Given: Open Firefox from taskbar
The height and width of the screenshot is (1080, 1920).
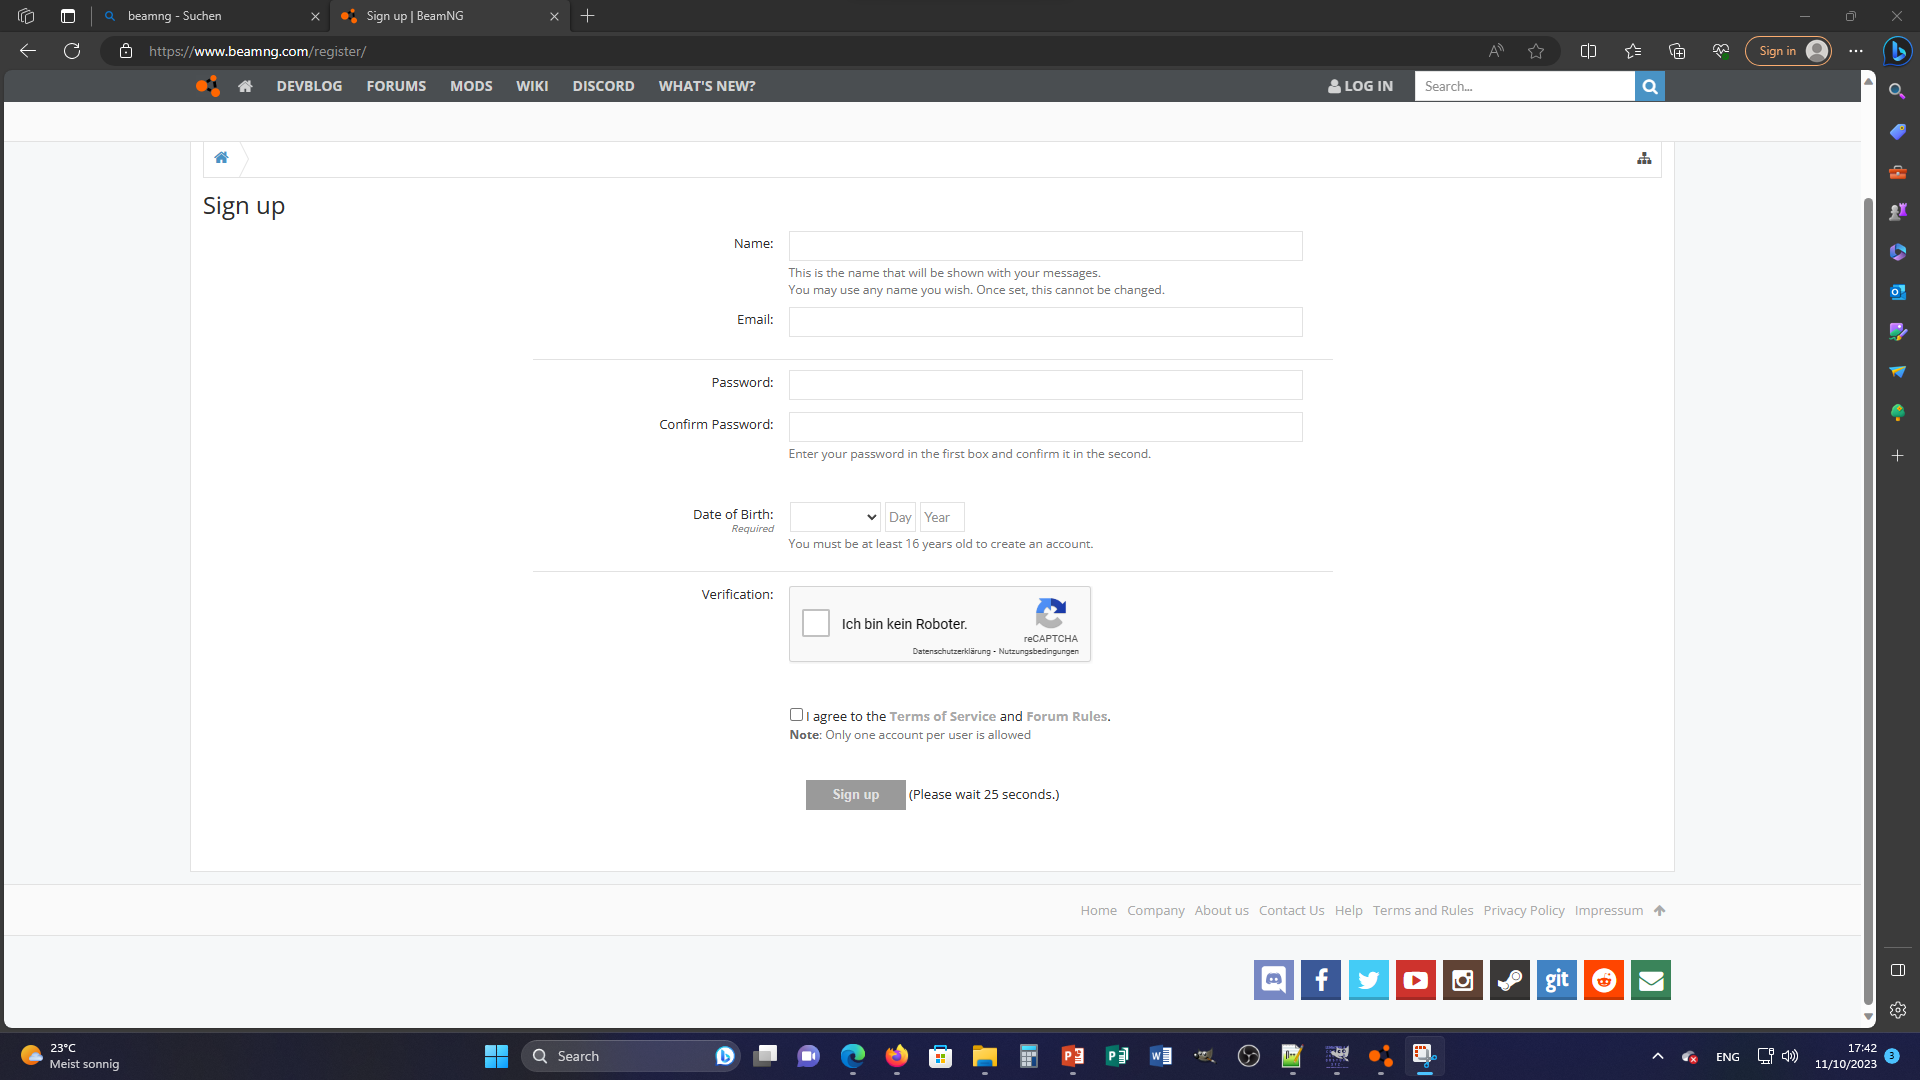Looking at the screenshot, I should pyautogui.click(x=897, y=1056).
